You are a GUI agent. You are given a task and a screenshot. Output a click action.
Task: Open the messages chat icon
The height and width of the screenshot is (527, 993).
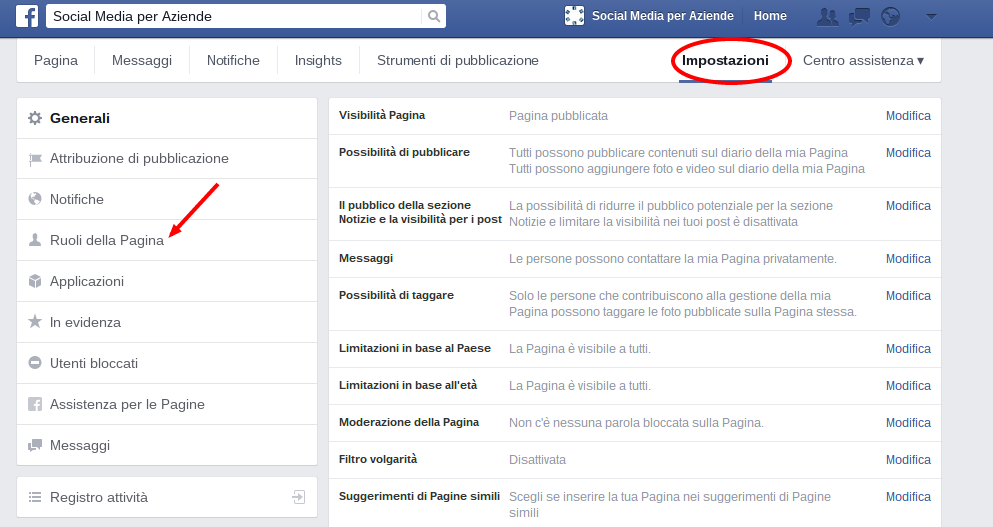pos(858,16)
